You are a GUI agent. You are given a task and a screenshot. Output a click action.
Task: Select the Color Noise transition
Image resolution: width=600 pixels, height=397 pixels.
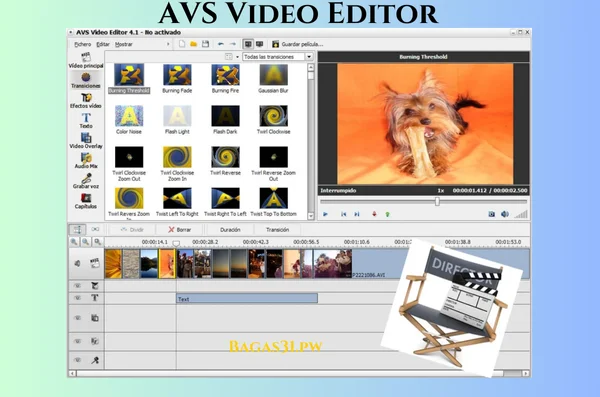click(x=129, y=120)
